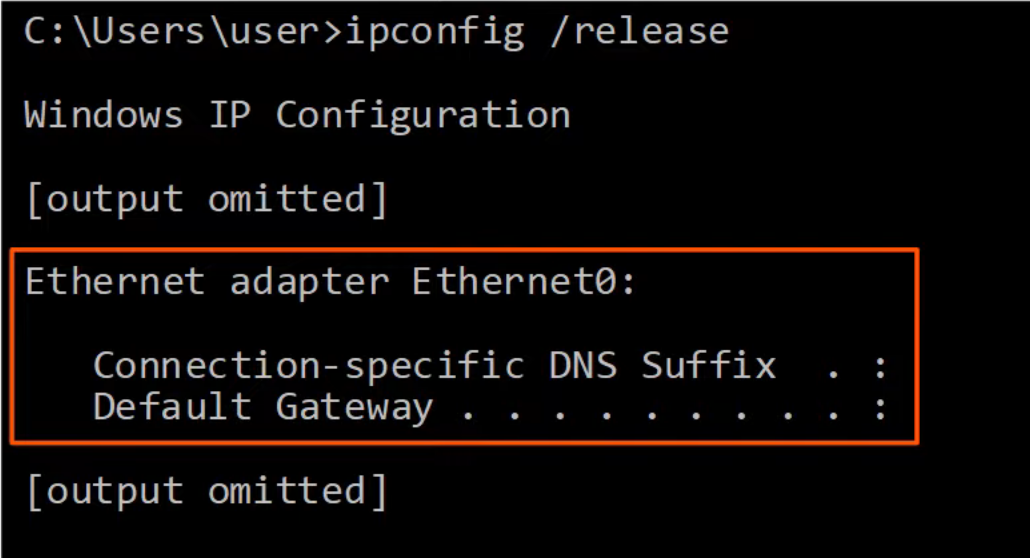Click the first word Ethernet before adapter
This screenshot has height=558, width=1030.
point(115,282)
